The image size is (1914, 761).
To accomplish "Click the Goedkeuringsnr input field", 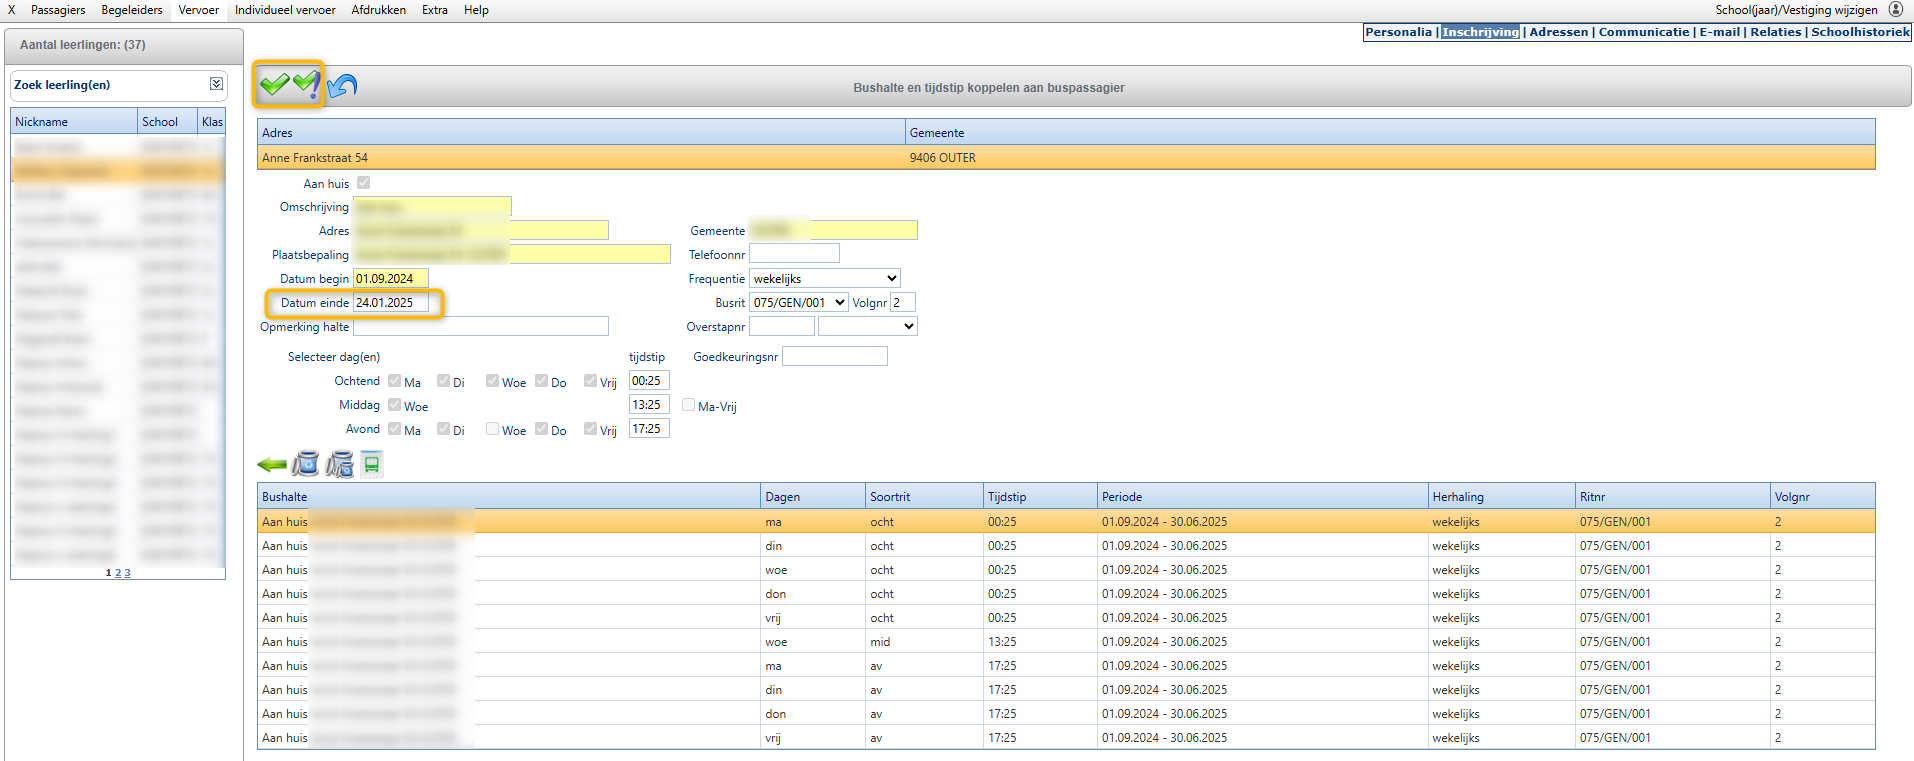I will [835, 356].
